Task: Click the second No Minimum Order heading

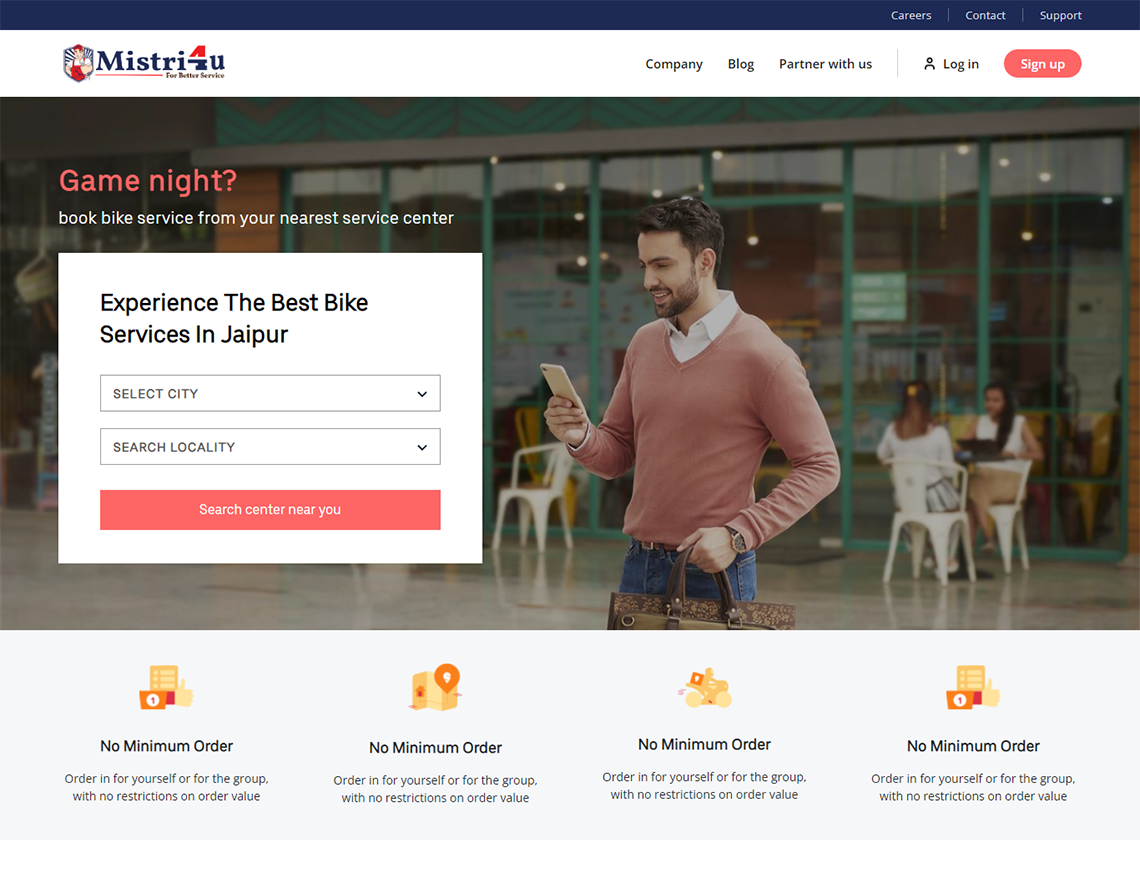Action: 435,747
